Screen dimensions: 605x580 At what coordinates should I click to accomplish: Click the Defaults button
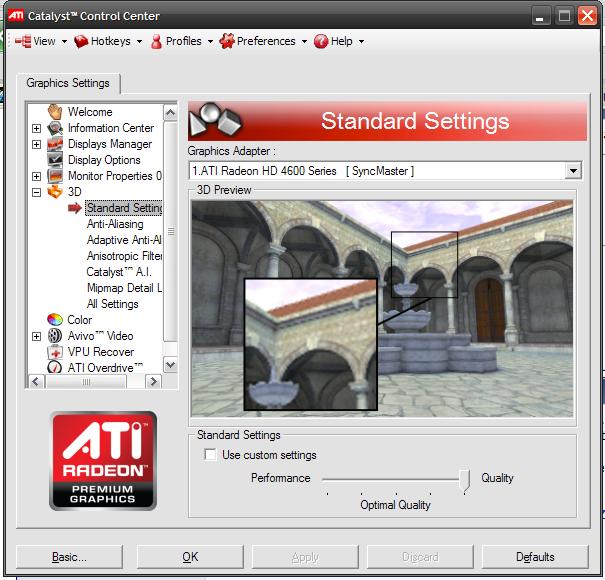(x=535, y=557)
